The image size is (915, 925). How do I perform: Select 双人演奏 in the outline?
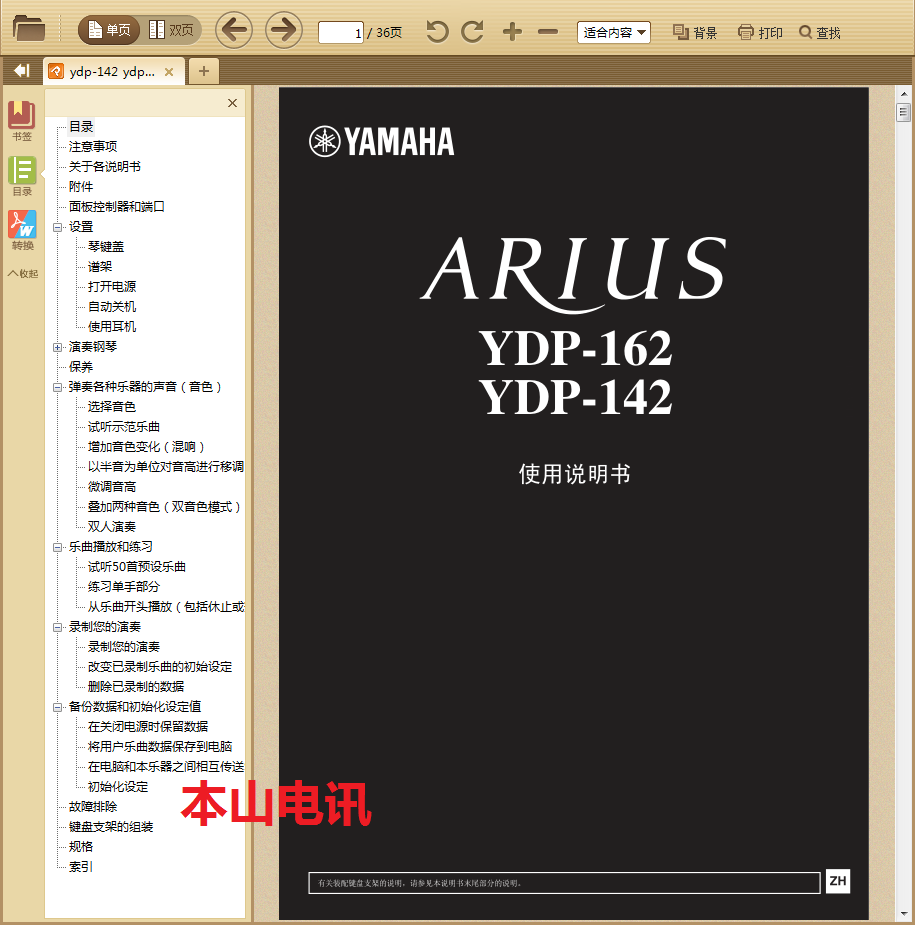111,526
